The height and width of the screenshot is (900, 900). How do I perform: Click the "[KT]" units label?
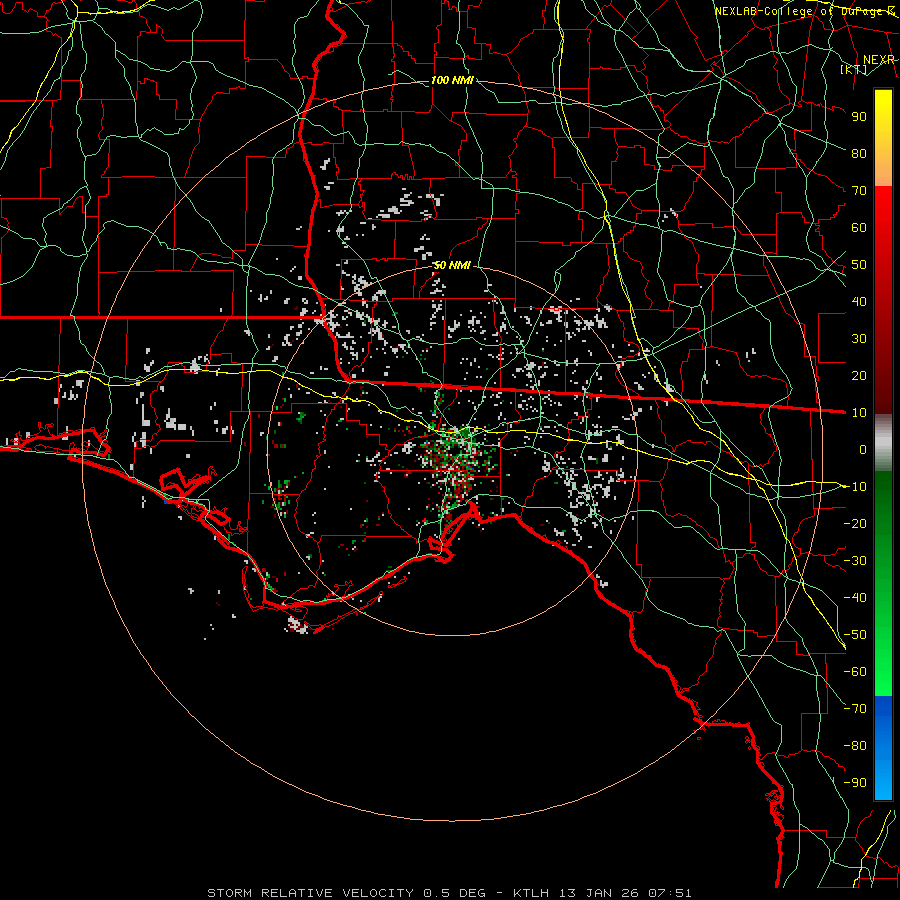pos(854,69)
